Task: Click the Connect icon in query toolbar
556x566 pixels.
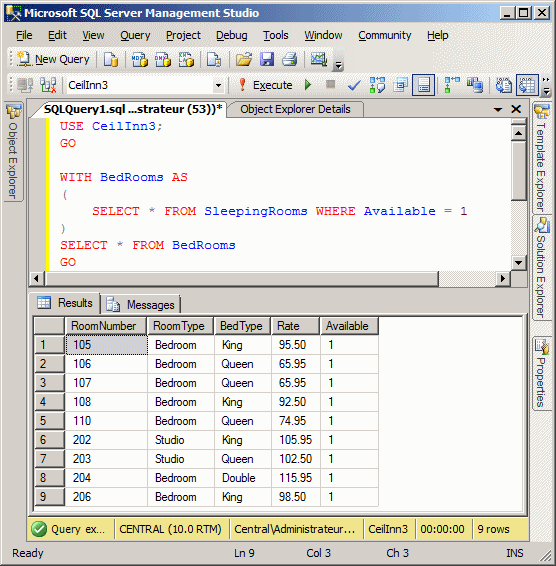Action: tap(25, 86)
